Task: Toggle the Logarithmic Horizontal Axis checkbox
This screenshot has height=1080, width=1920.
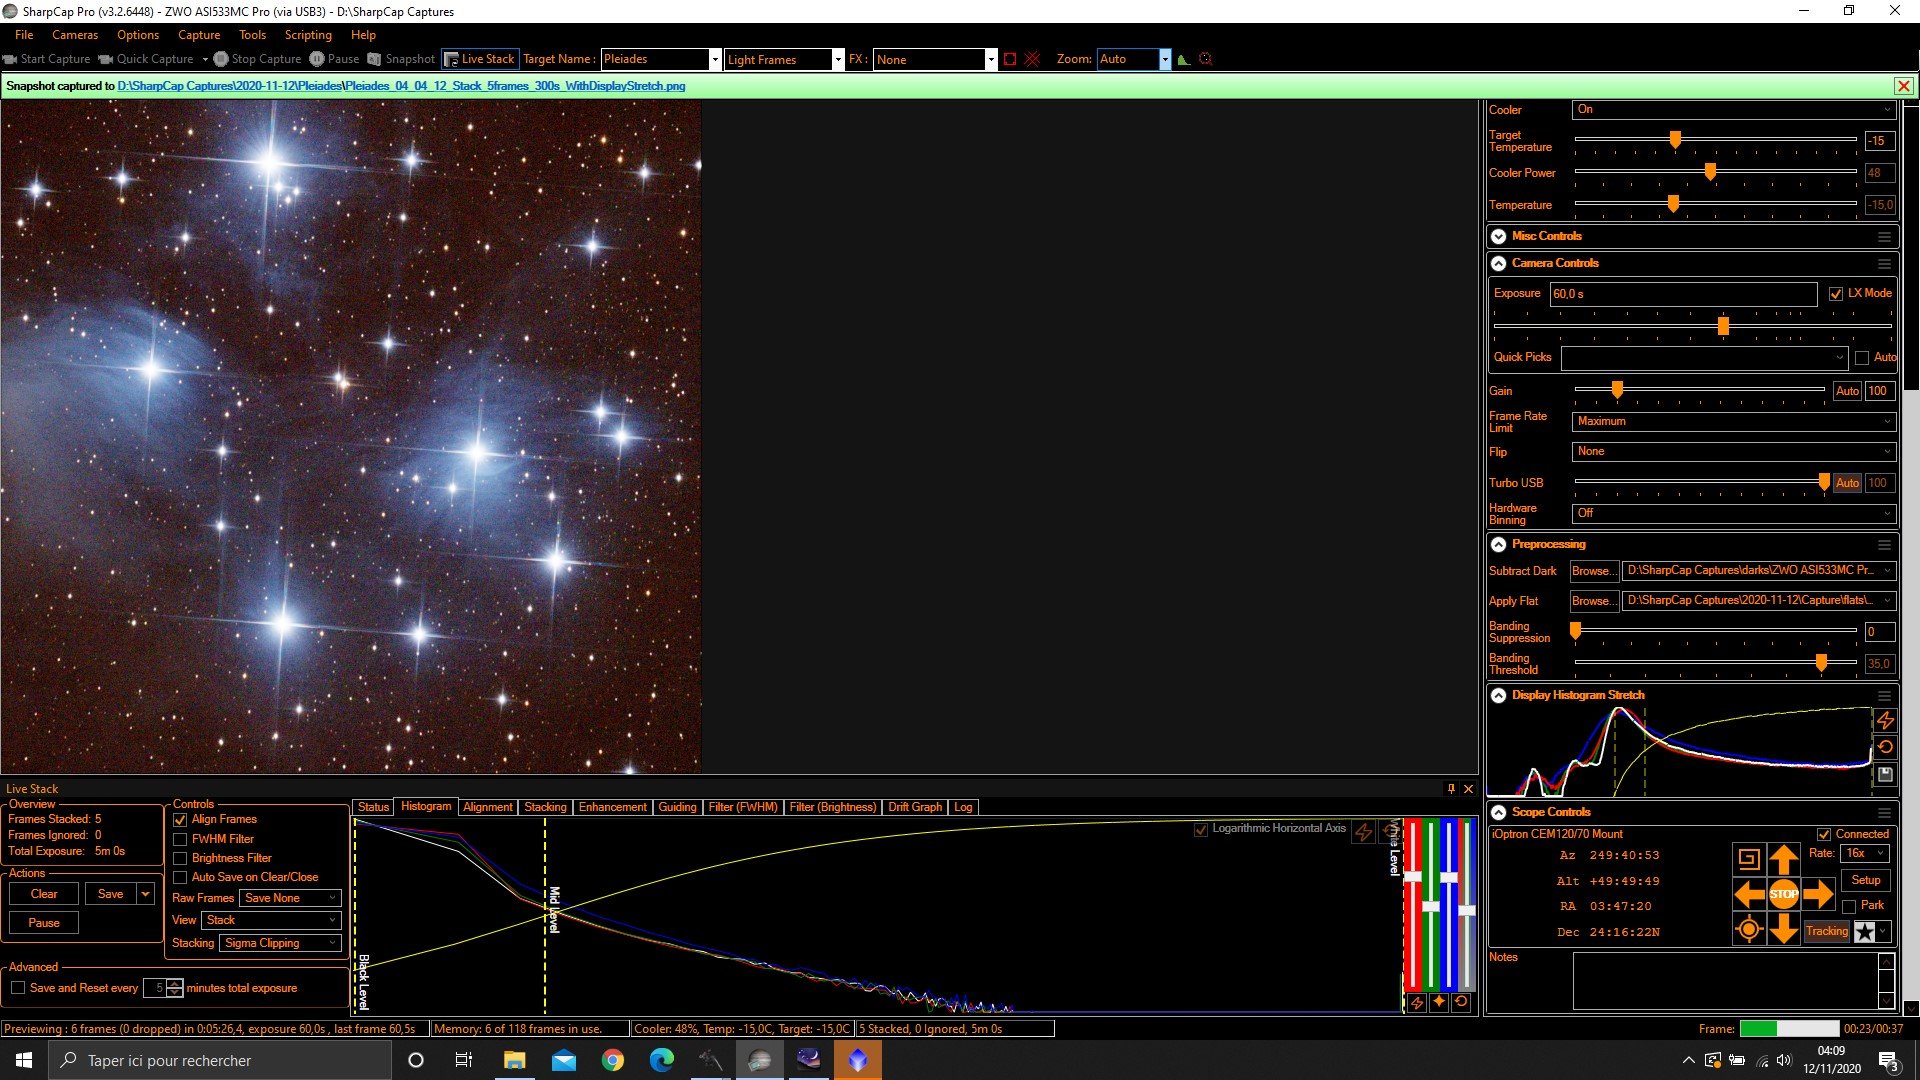Action: coord(1201,829)
